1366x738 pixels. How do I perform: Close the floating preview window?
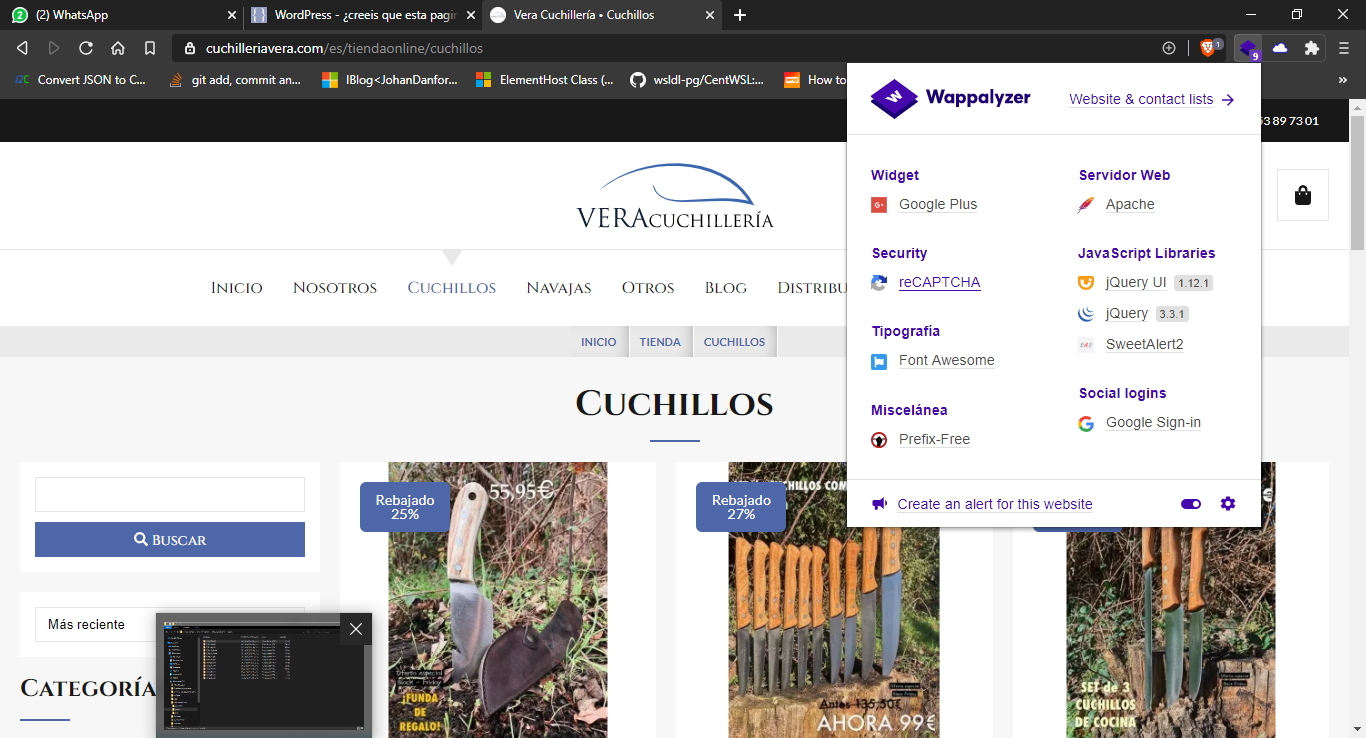click(x=355, y=629)
